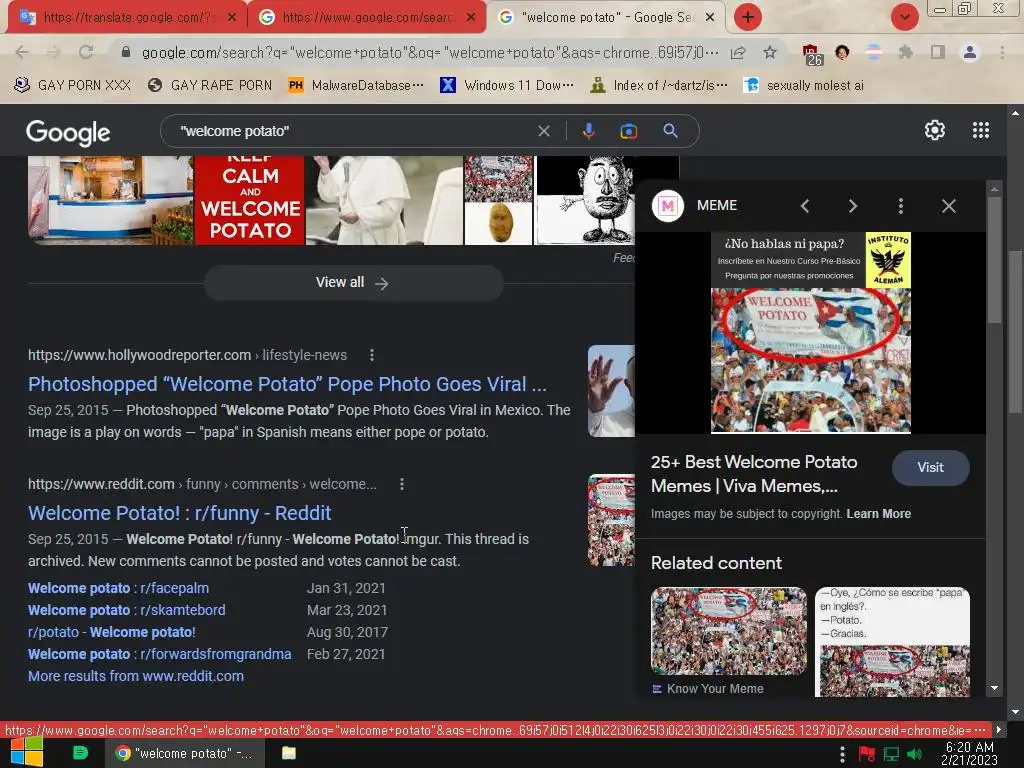Click the address bar URL
The width and height of the screenshot is (1024, 768).
430,52
